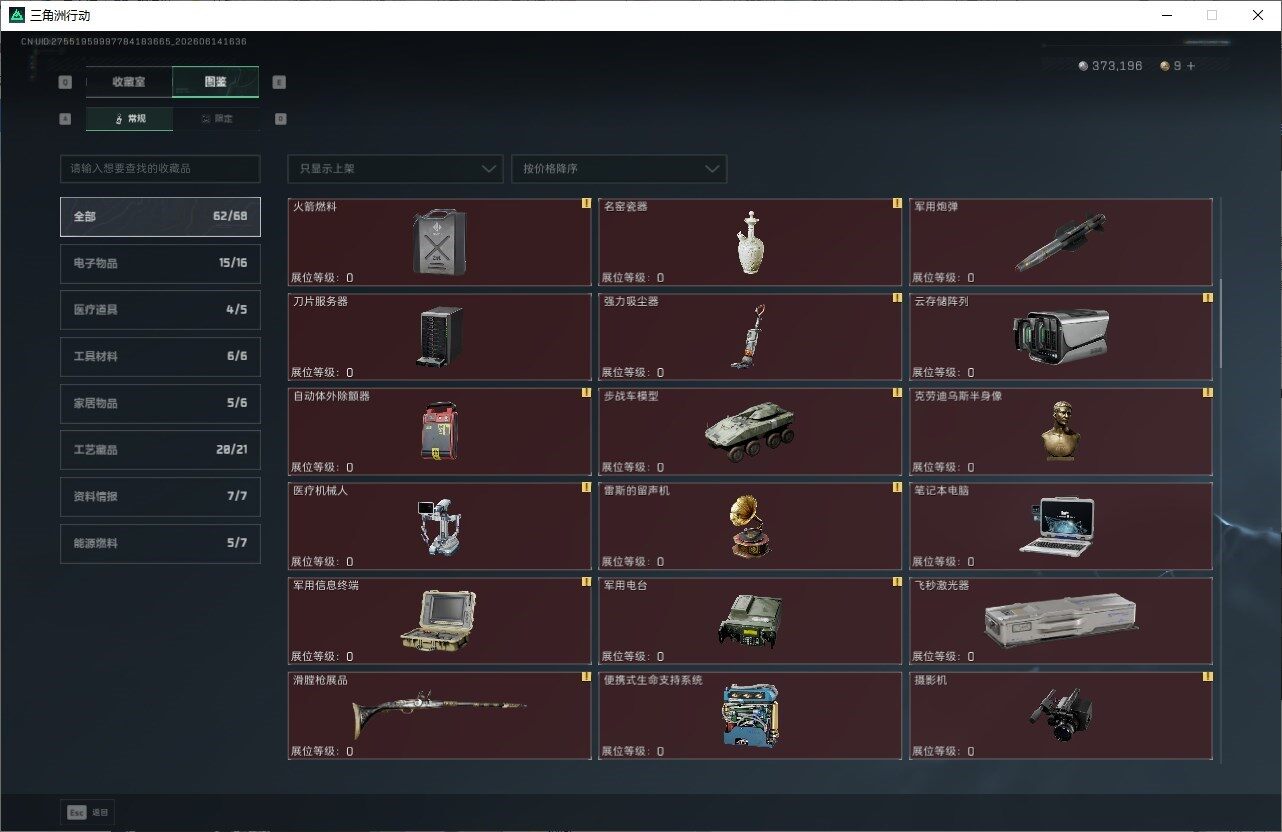Viewport: 1282px width, 832px height.
Task: Click the yellow alert badge on 强力吸尘器
Action: click(x=897, y=298)
